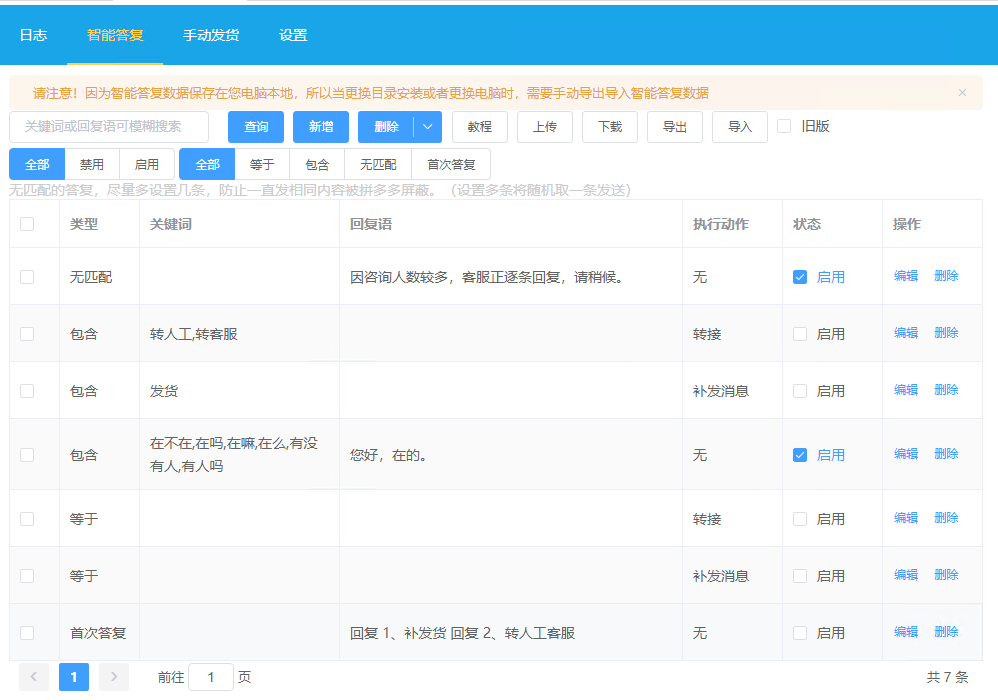Viewport: 998px width, 700px height.
Task: Select the 无匹配 row checkbox
Action: [x=27, y=277]
